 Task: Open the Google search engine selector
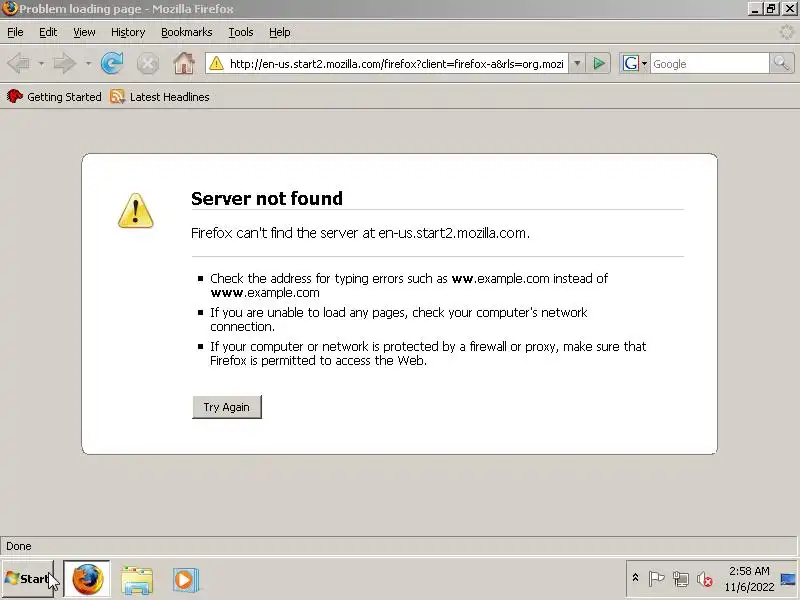(x=634, y=64)
